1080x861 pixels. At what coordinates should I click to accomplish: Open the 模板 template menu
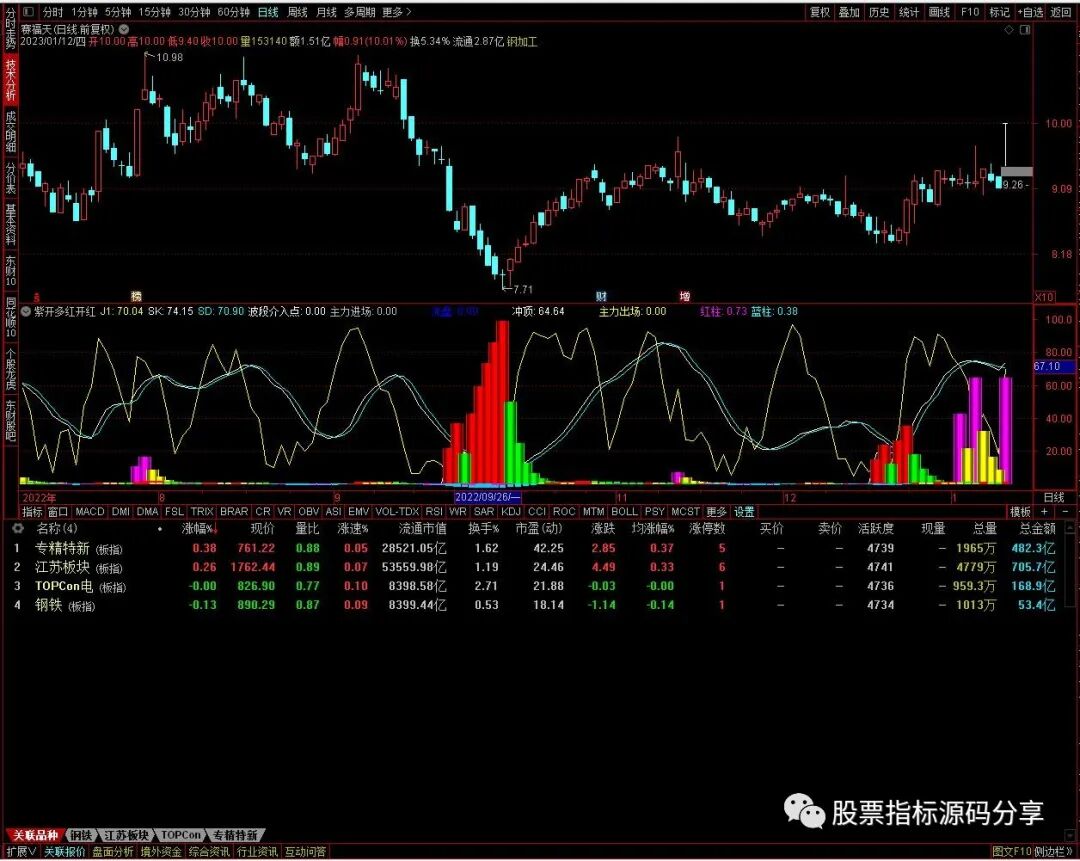1020,512
